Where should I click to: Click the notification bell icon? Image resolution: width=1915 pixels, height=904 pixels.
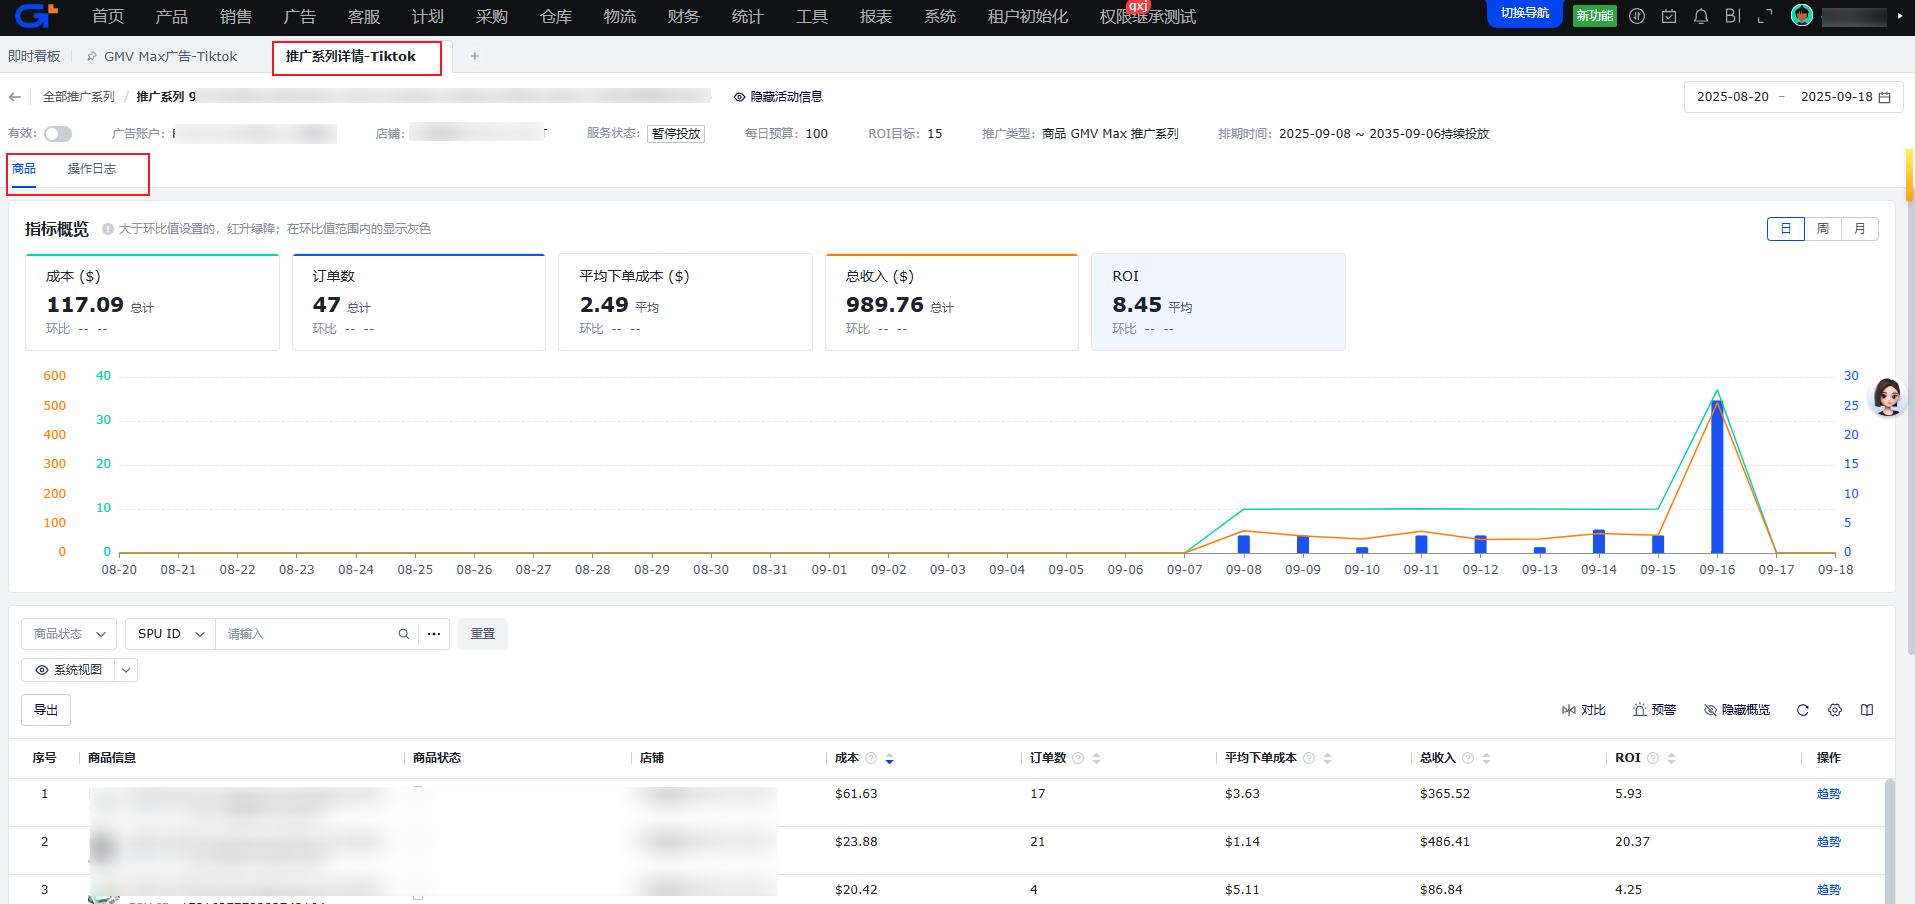1700,16
